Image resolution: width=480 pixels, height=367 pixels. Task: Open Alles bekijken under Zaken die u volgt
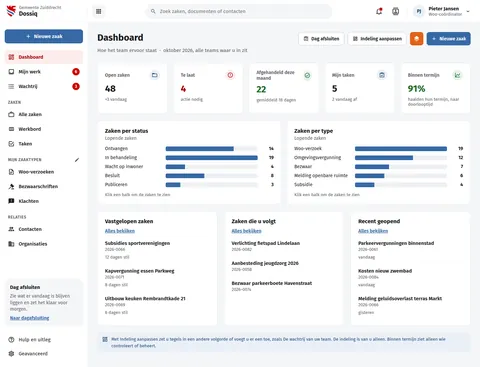tap(246, 231)
